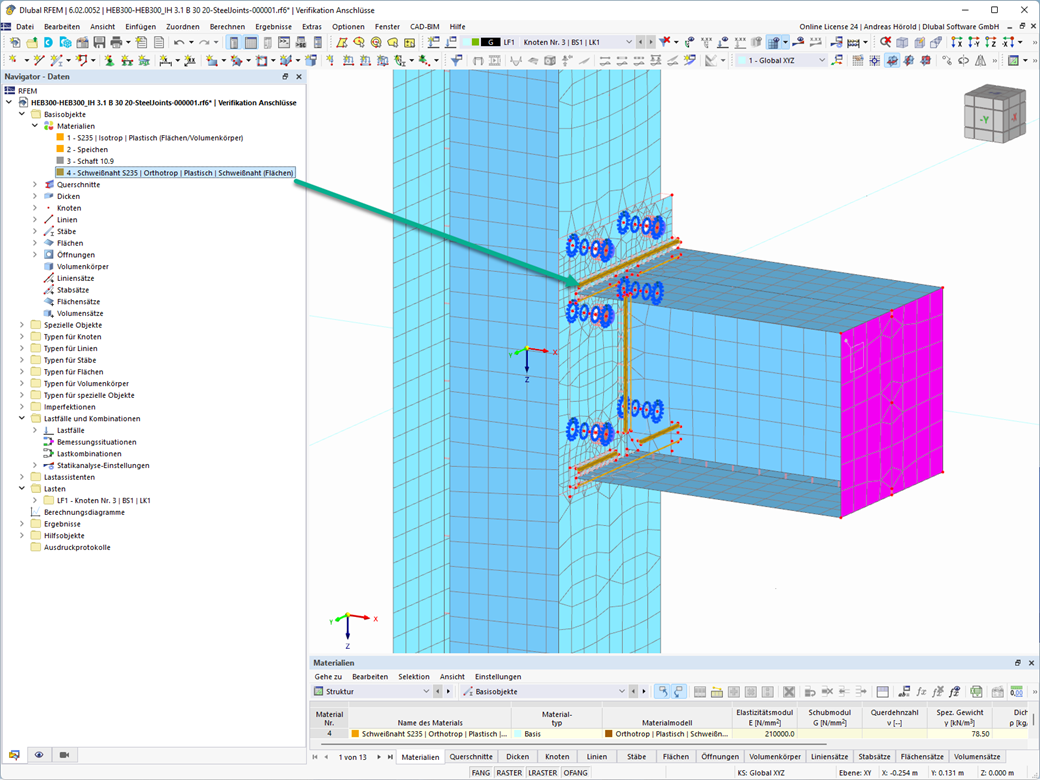Screen dimensions: 1040x780
Task: Click the view in Z direction icon
Action: [991, 42]
